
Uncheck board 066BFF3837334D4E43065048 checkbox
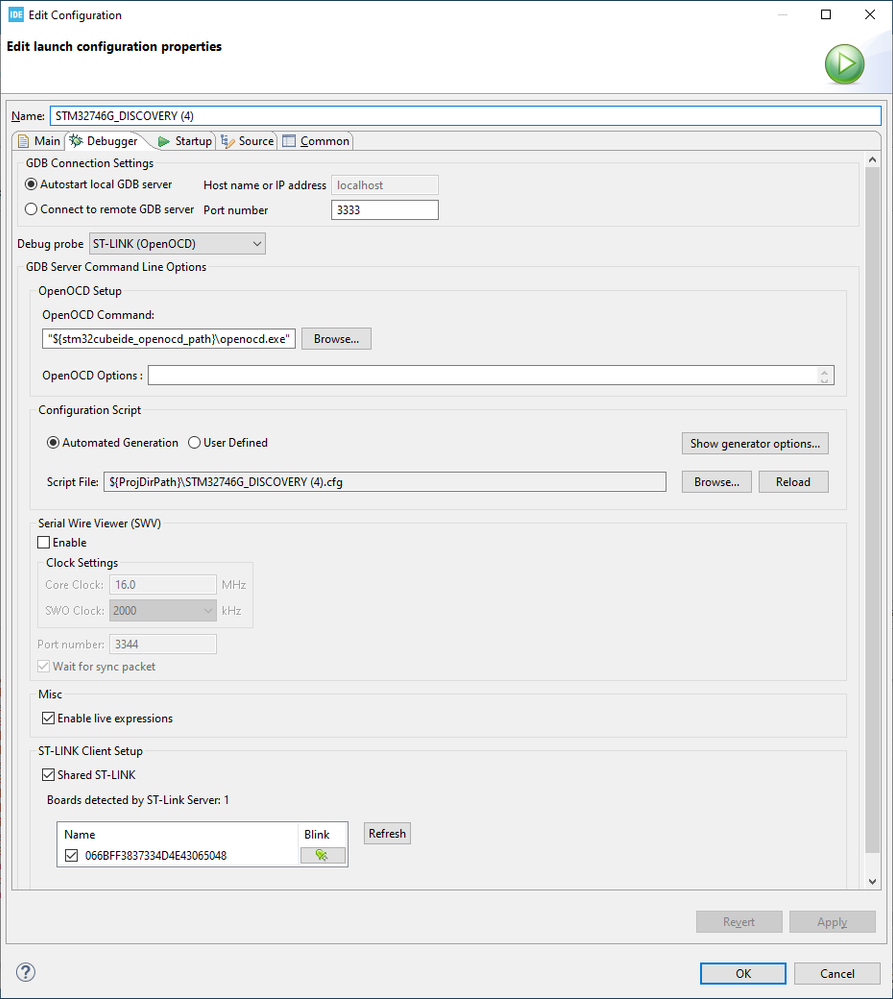(71, 855)
